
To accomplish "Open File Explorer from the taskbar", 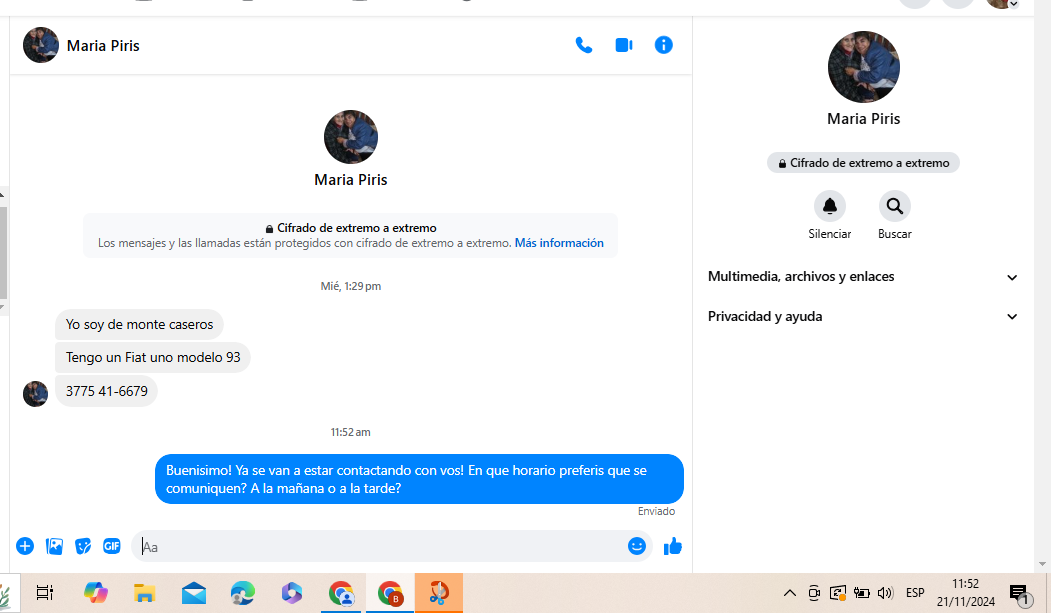I will [x=145, y=593].
